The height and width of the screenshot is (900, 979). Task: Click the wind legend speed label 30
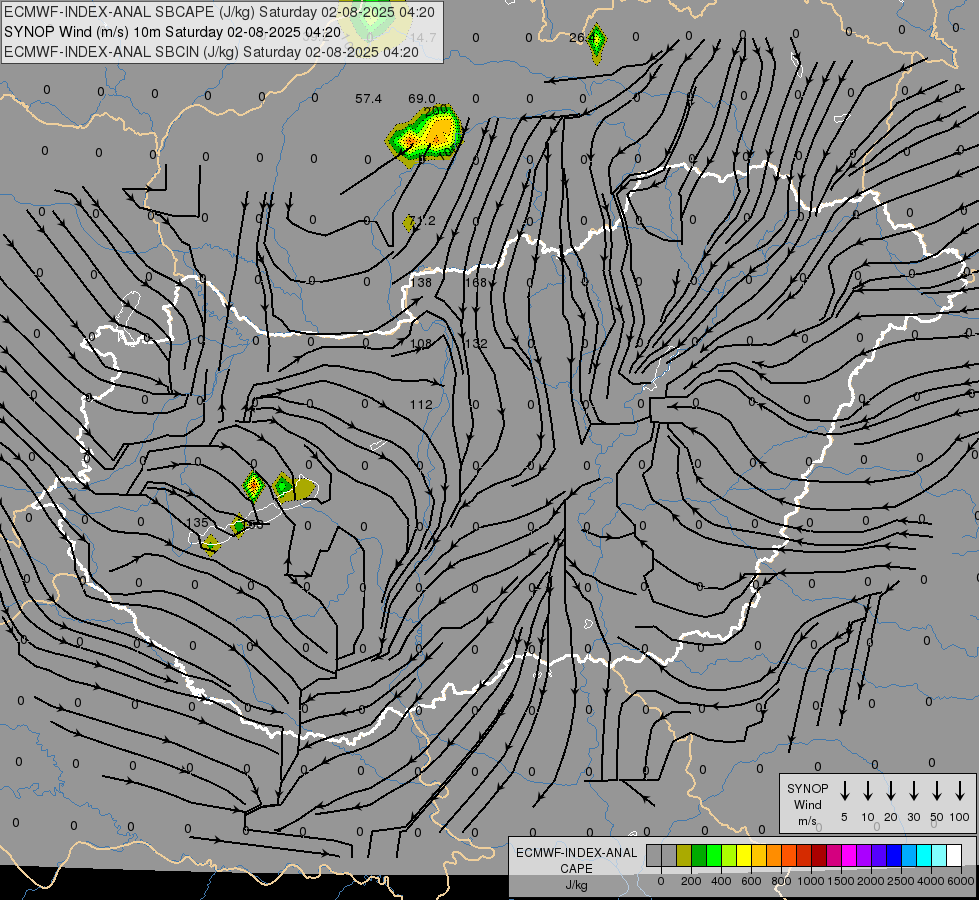coord(913,817)
